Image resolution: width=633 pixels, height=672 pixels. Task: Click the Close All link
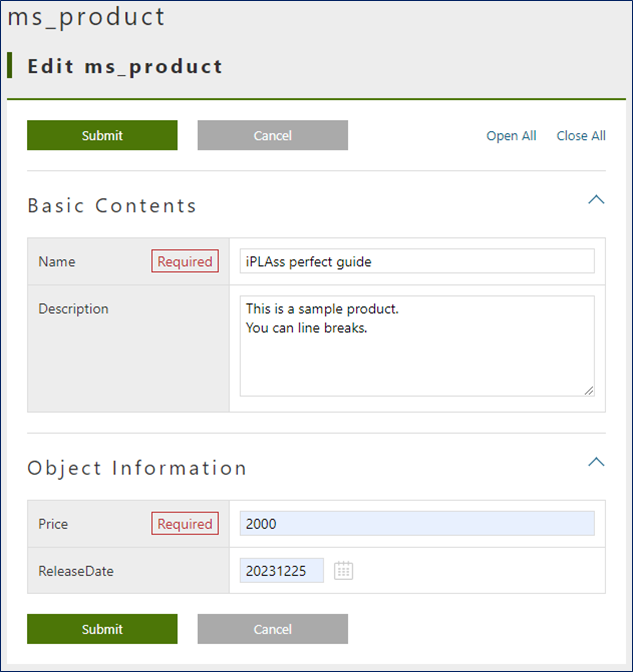coord(581,136)
